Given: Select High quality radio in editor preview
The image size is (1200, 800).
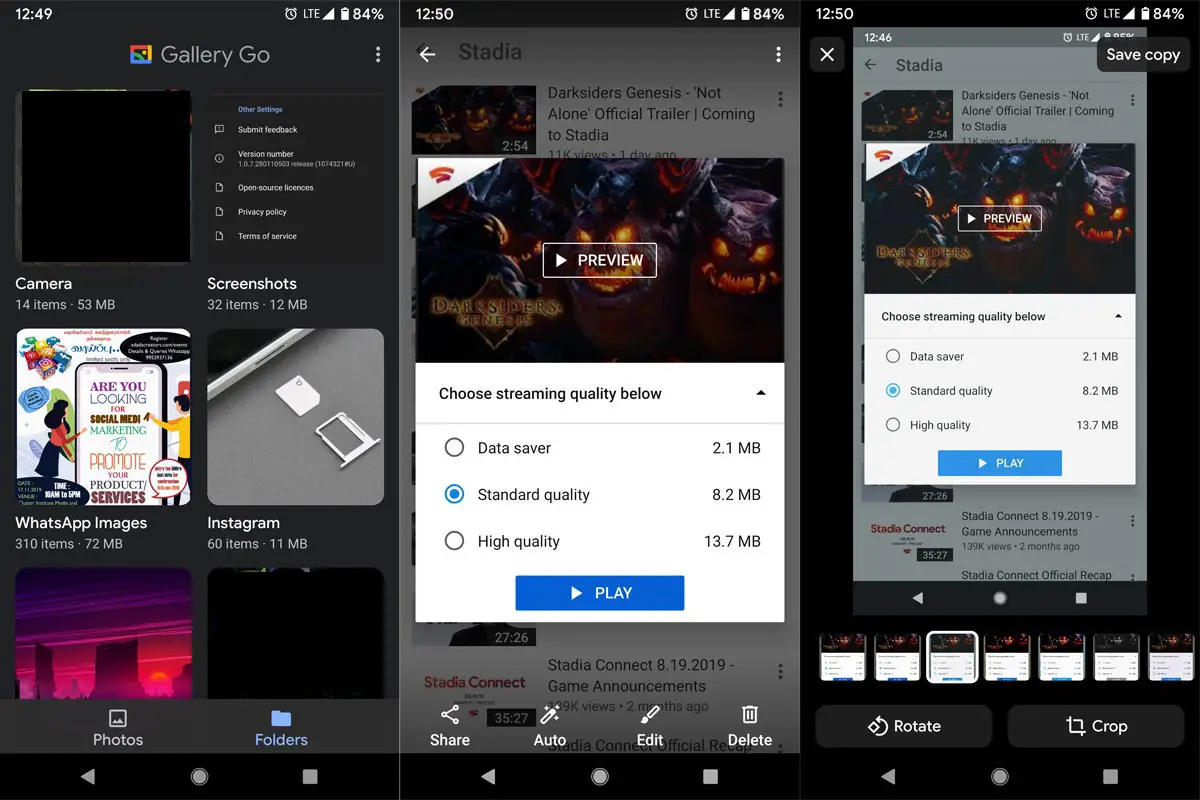Looking at the screenshot, I should [893, 425].
